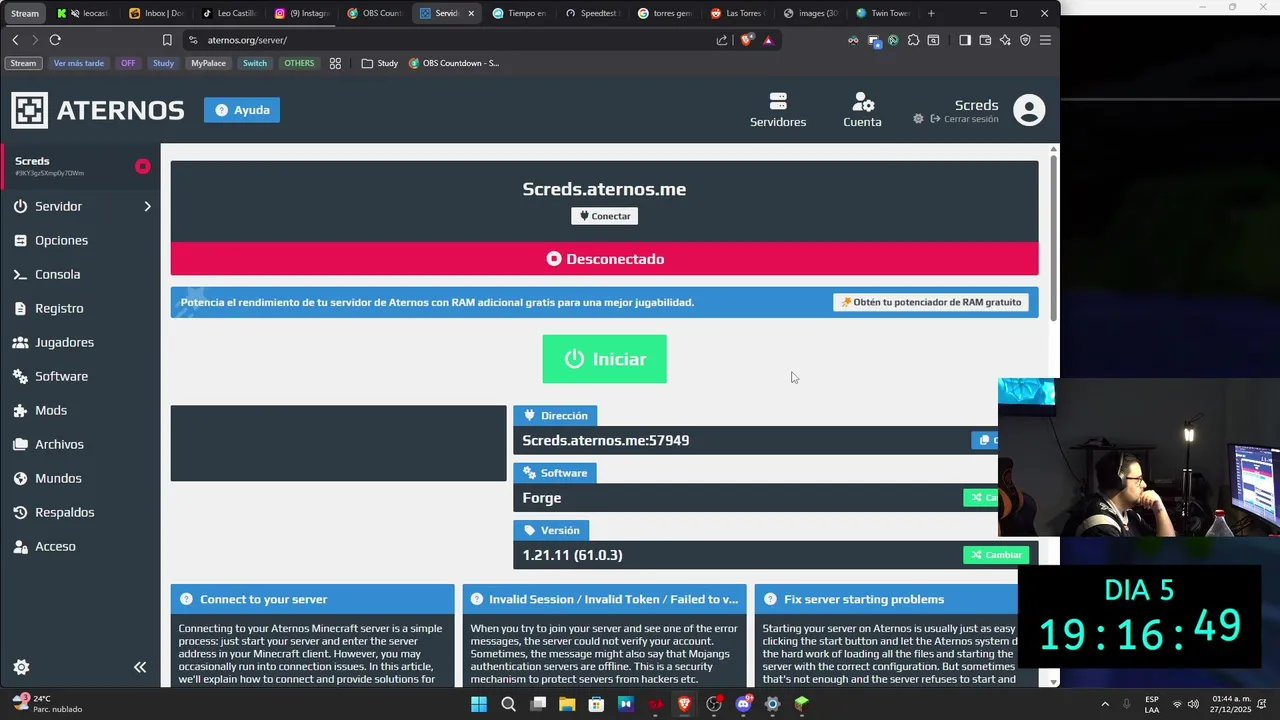Open sidebar settings gear at bottom
1280x720 pixels.
21,667
